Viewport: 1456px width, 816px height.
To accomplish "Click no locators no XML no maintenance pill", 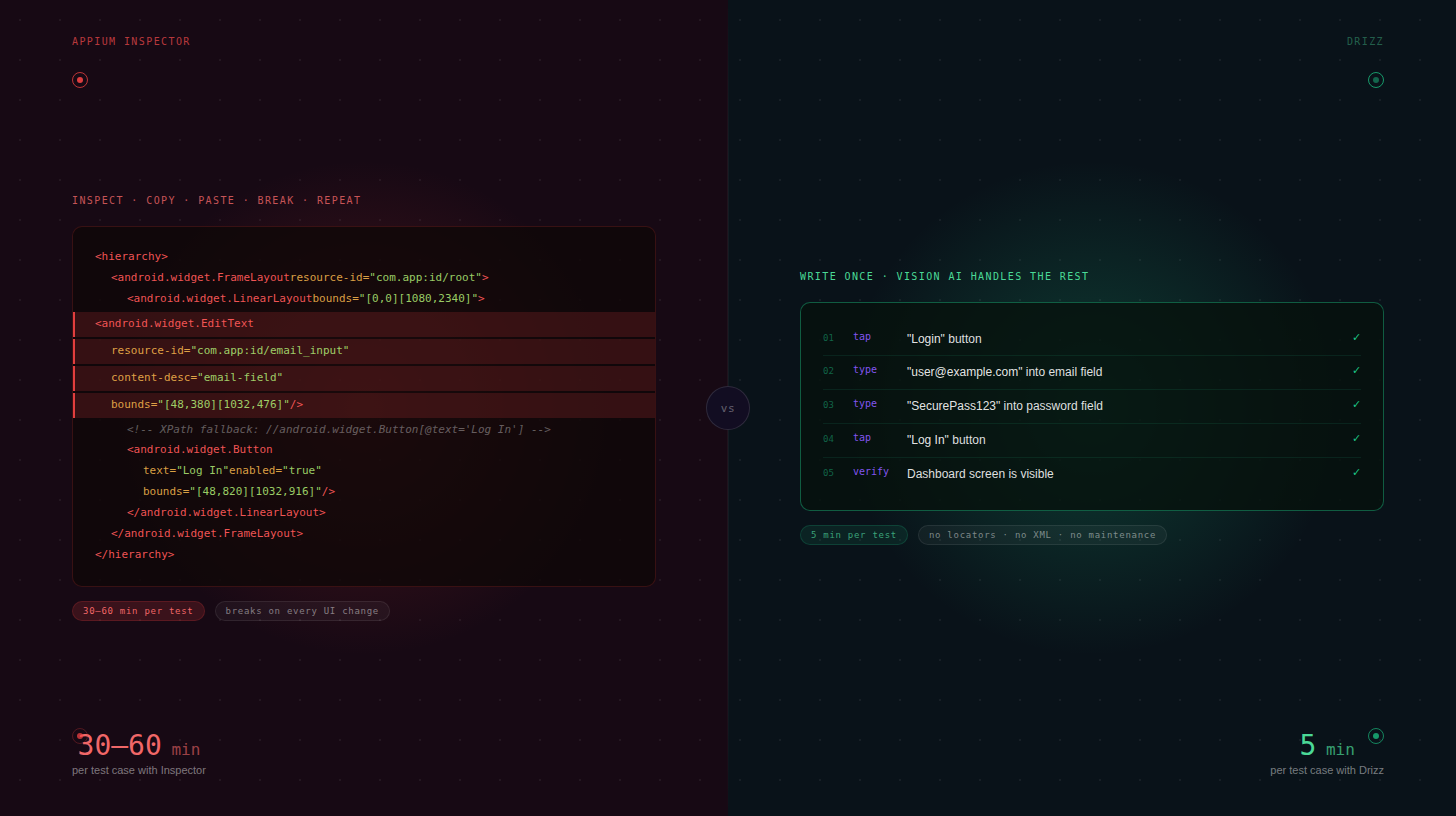I will click(x=1042, y=535).
